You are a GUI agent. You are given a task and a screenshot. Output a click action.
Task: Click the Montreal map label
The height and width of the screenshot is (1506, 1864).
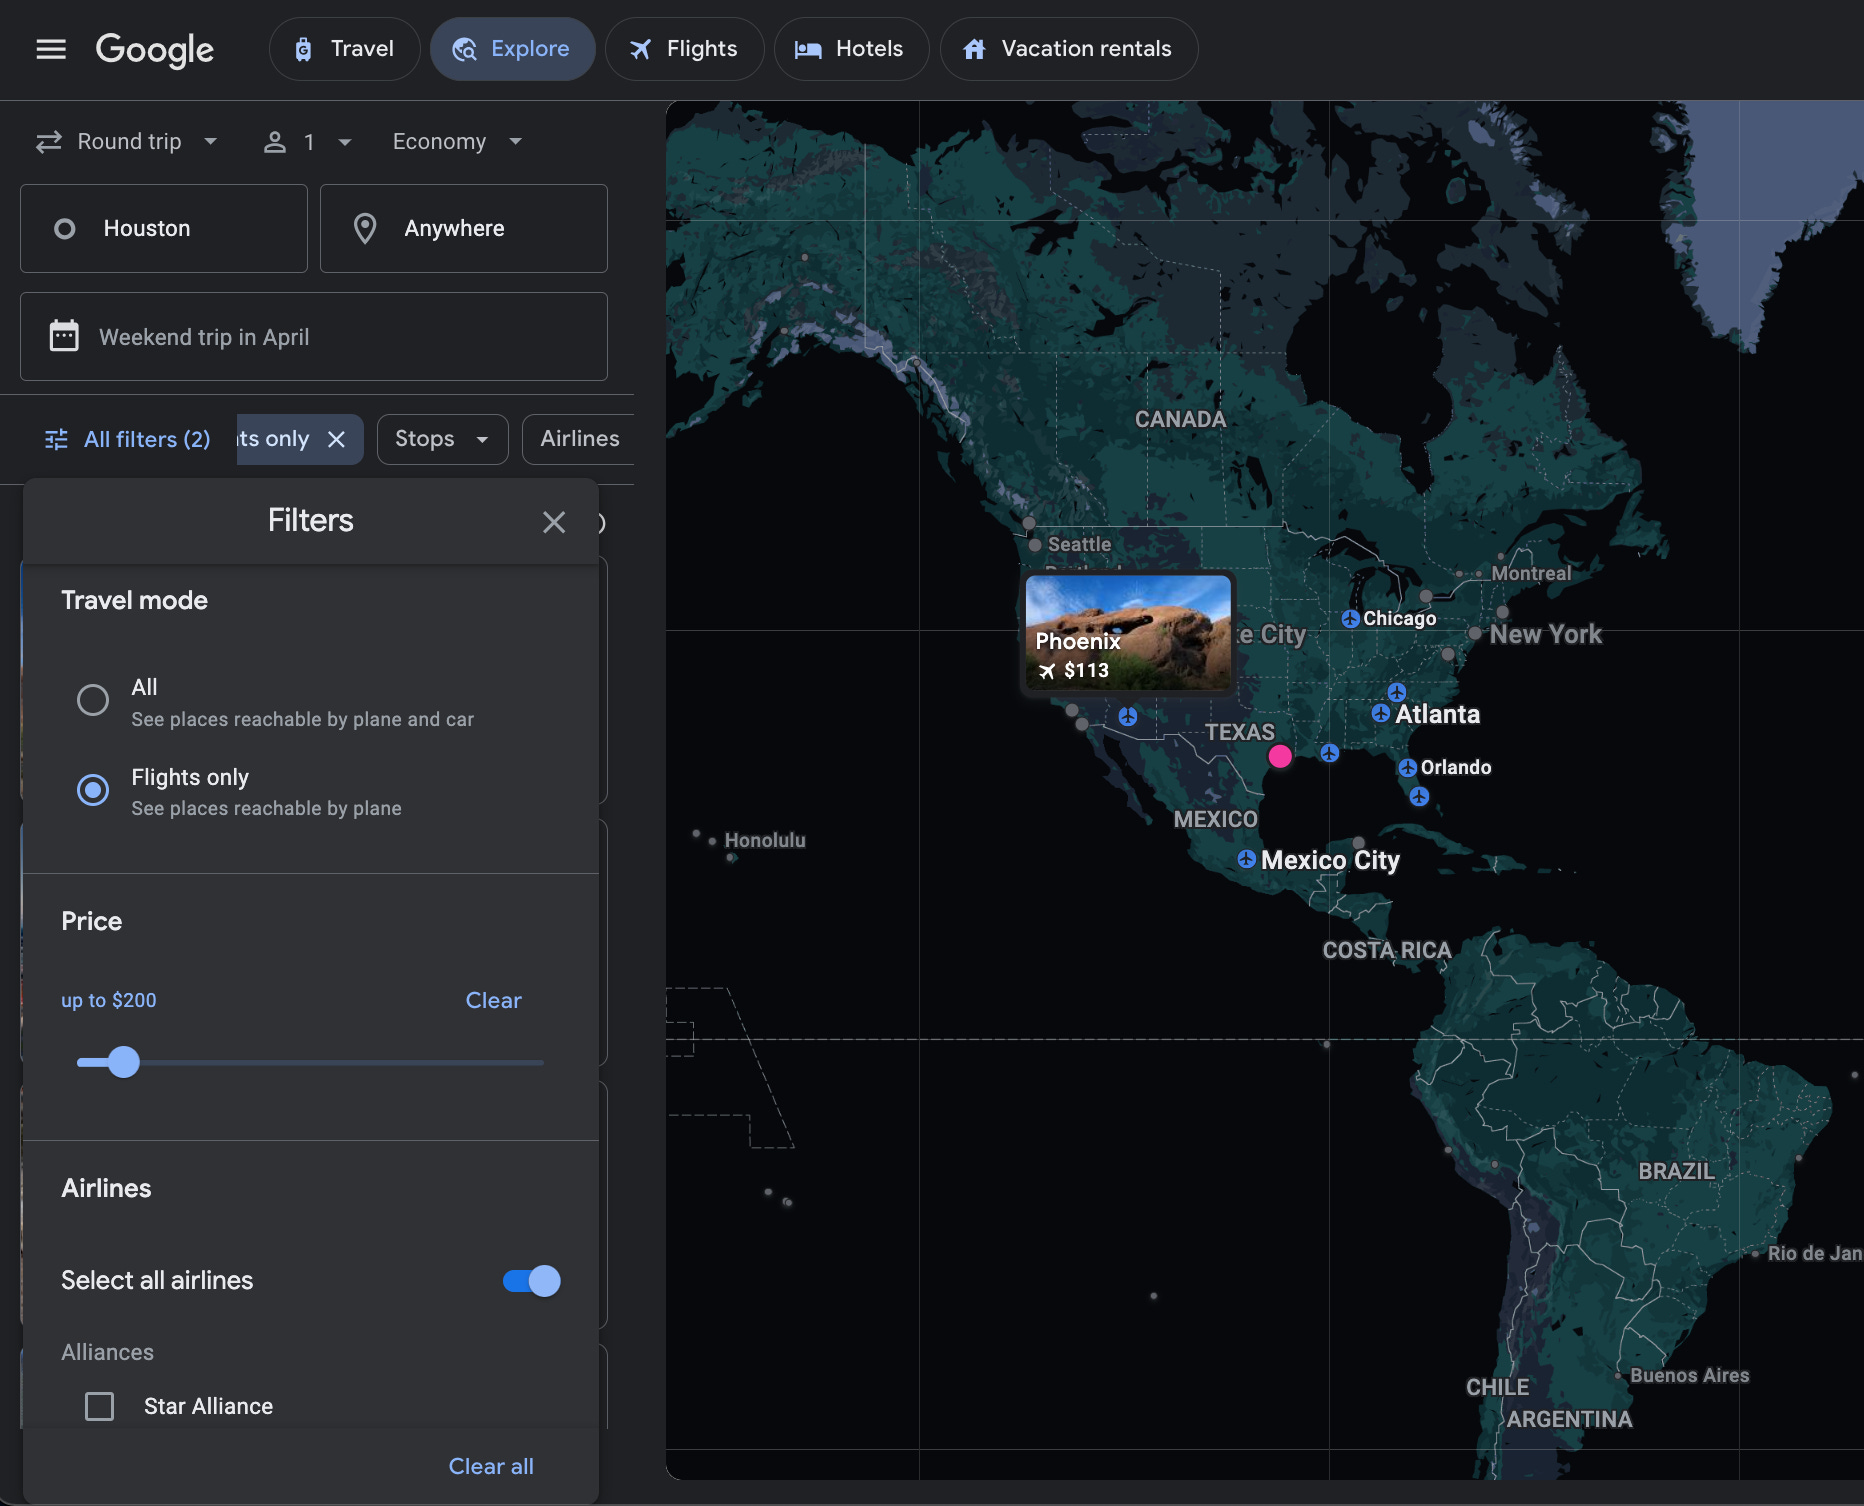[x=1531, y=573]
